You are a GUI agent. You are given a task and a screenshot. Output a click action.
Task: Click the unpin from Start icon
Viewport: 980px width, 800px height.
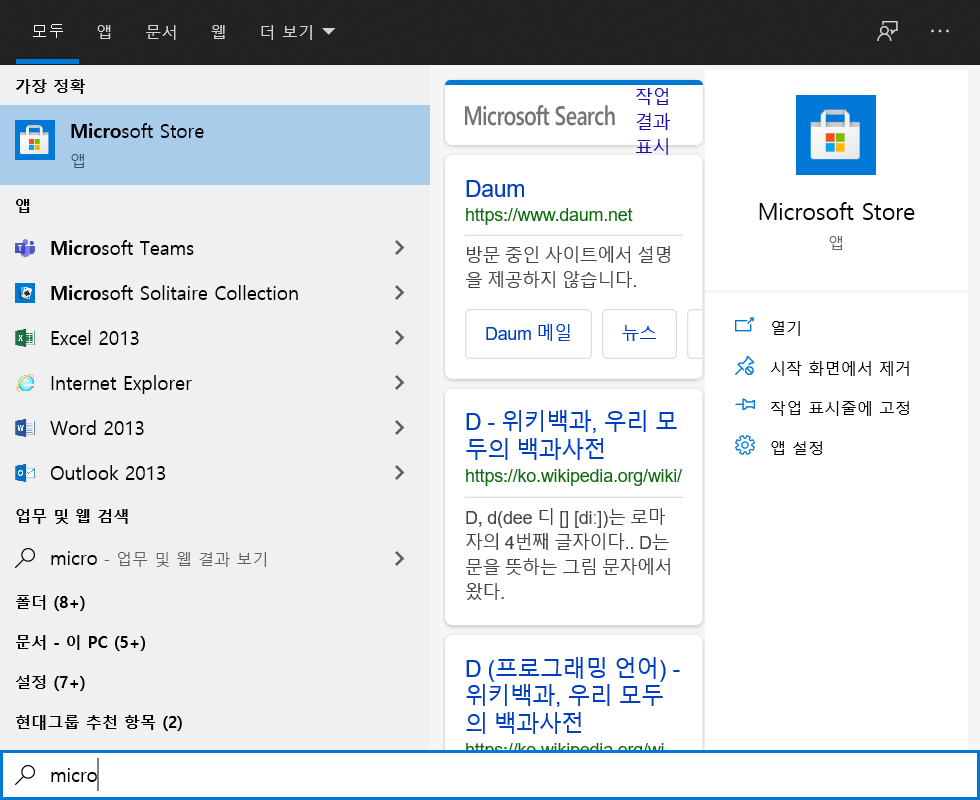click(x=744, y=366)
